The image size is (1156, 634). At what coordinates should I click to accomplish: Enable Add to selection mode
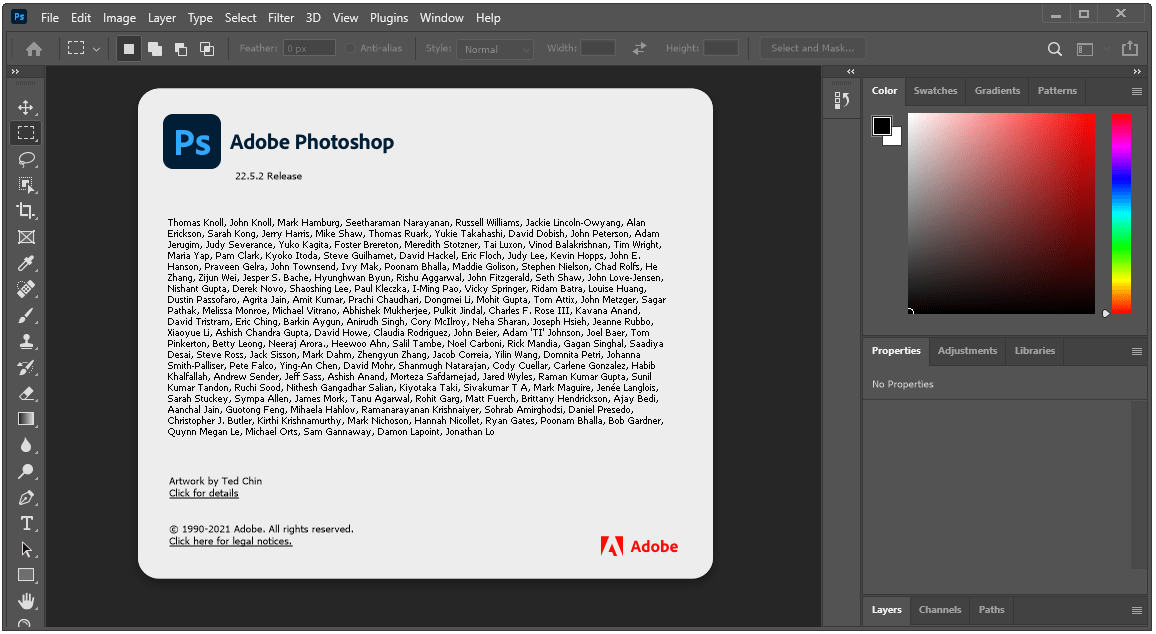point(155,48)
